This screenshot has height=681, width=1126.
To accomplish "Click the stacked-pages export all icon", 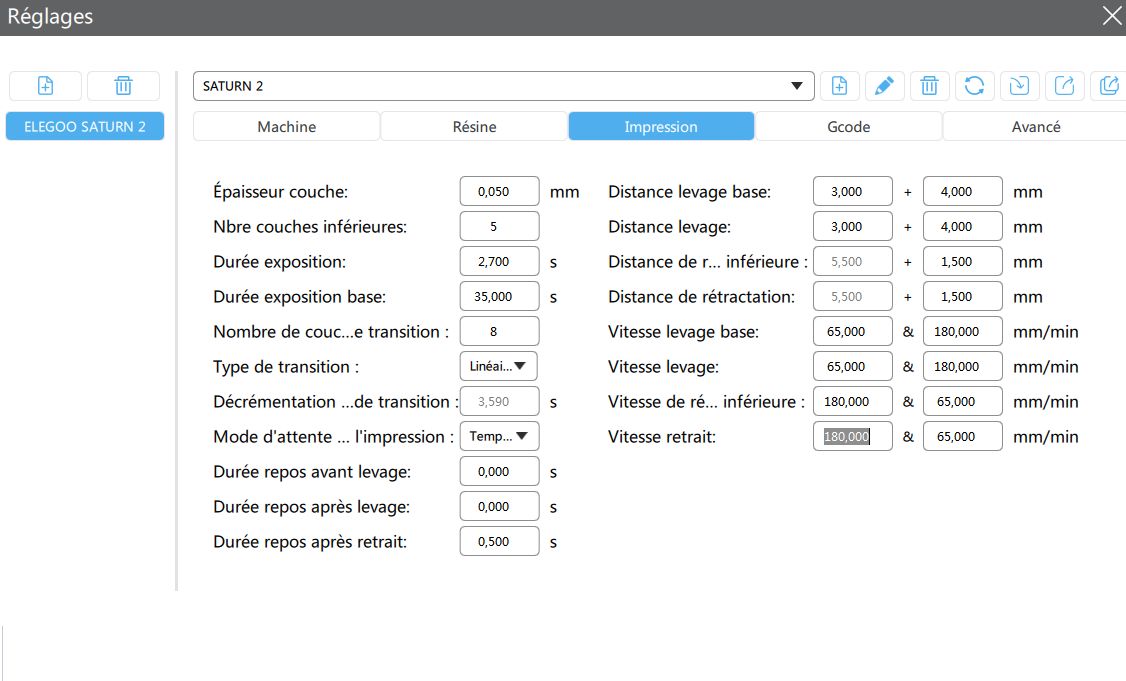I will 1108,86.
